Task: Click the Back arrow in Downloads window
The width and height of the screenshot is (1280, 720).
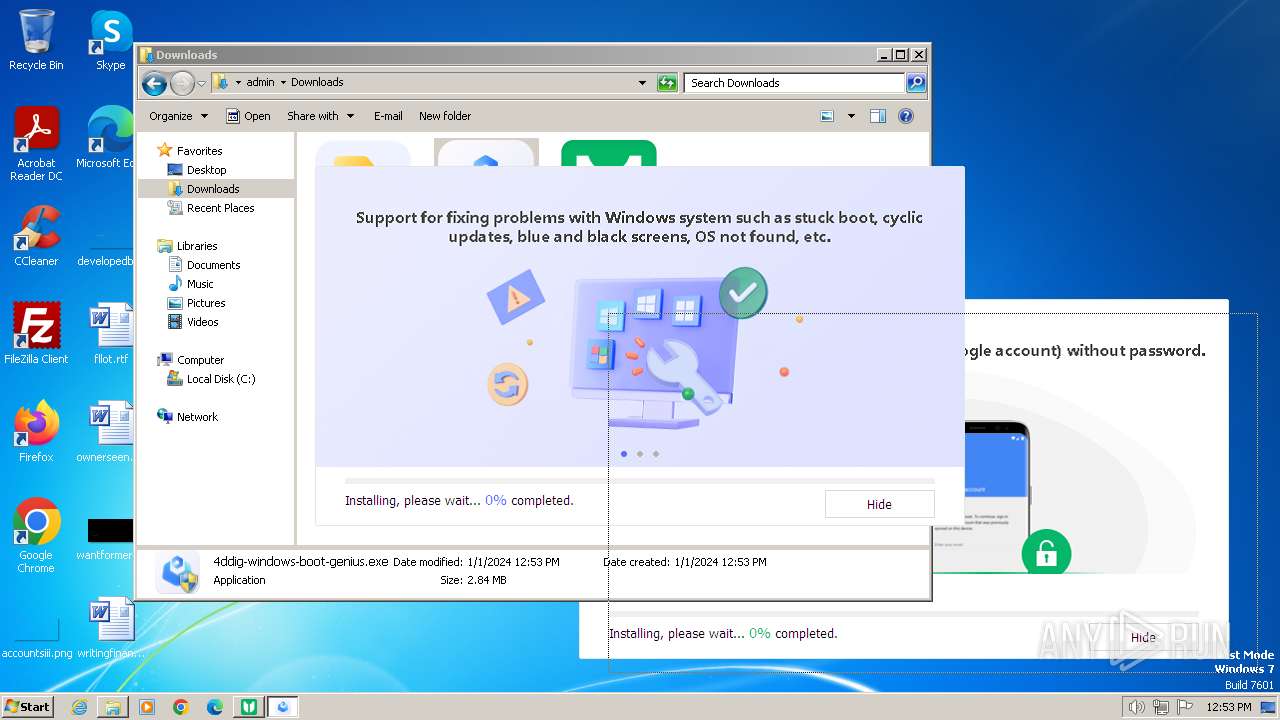Action: [154, 83]
